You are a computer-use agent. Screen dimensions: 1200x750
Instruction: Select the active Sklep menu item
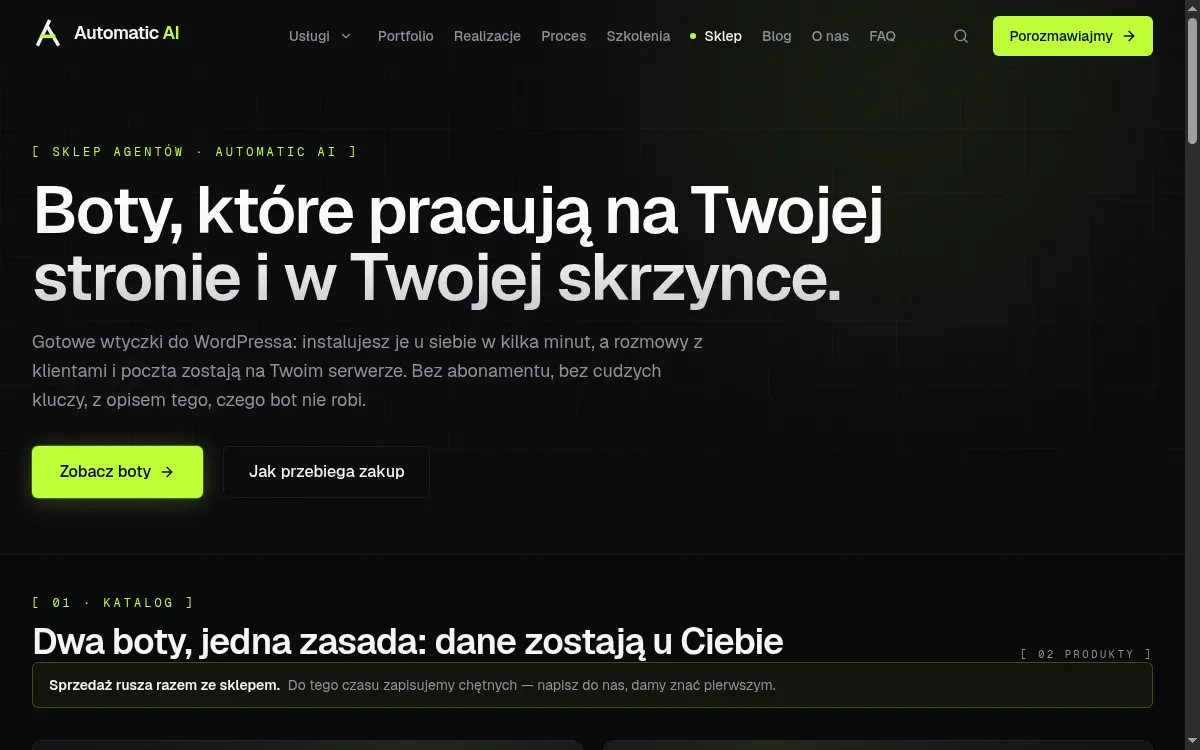click(x=722, y=36)
